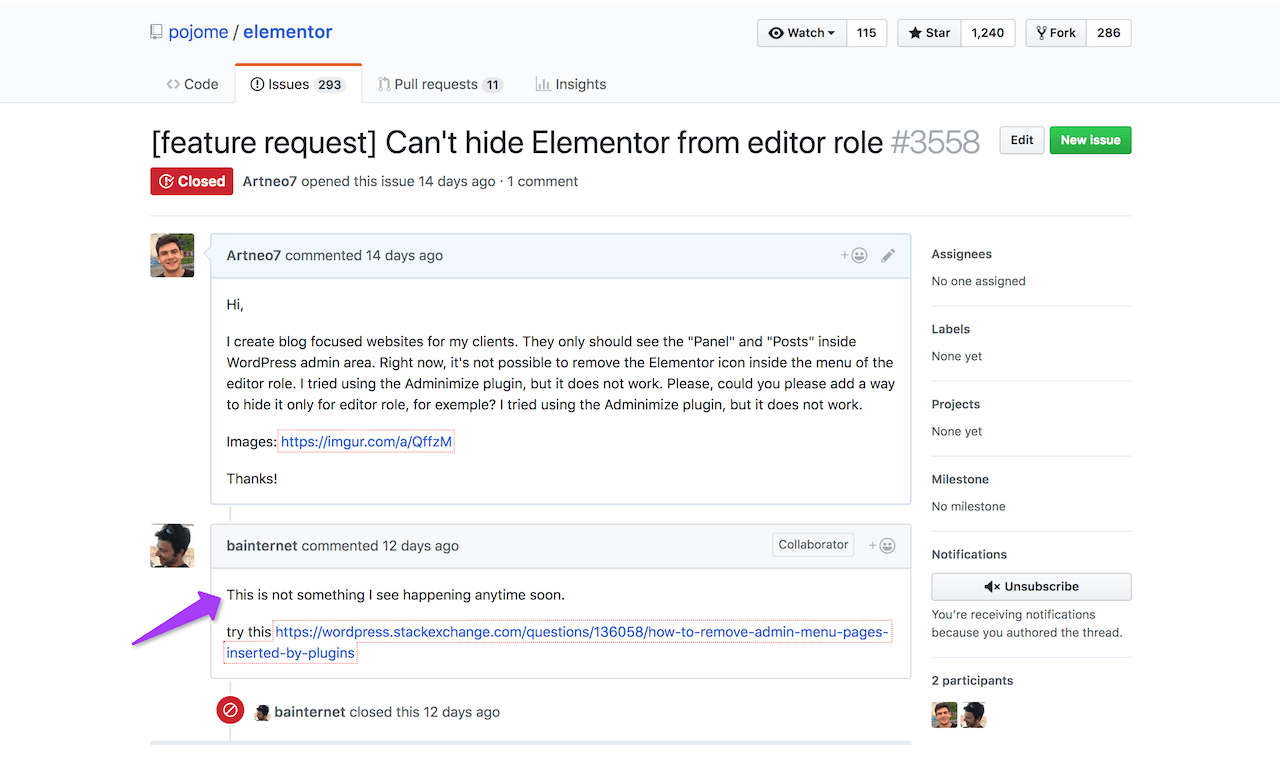The image size is (1280, 764).
Task: Click the Collaborator badge
Action: coord(813,545)
